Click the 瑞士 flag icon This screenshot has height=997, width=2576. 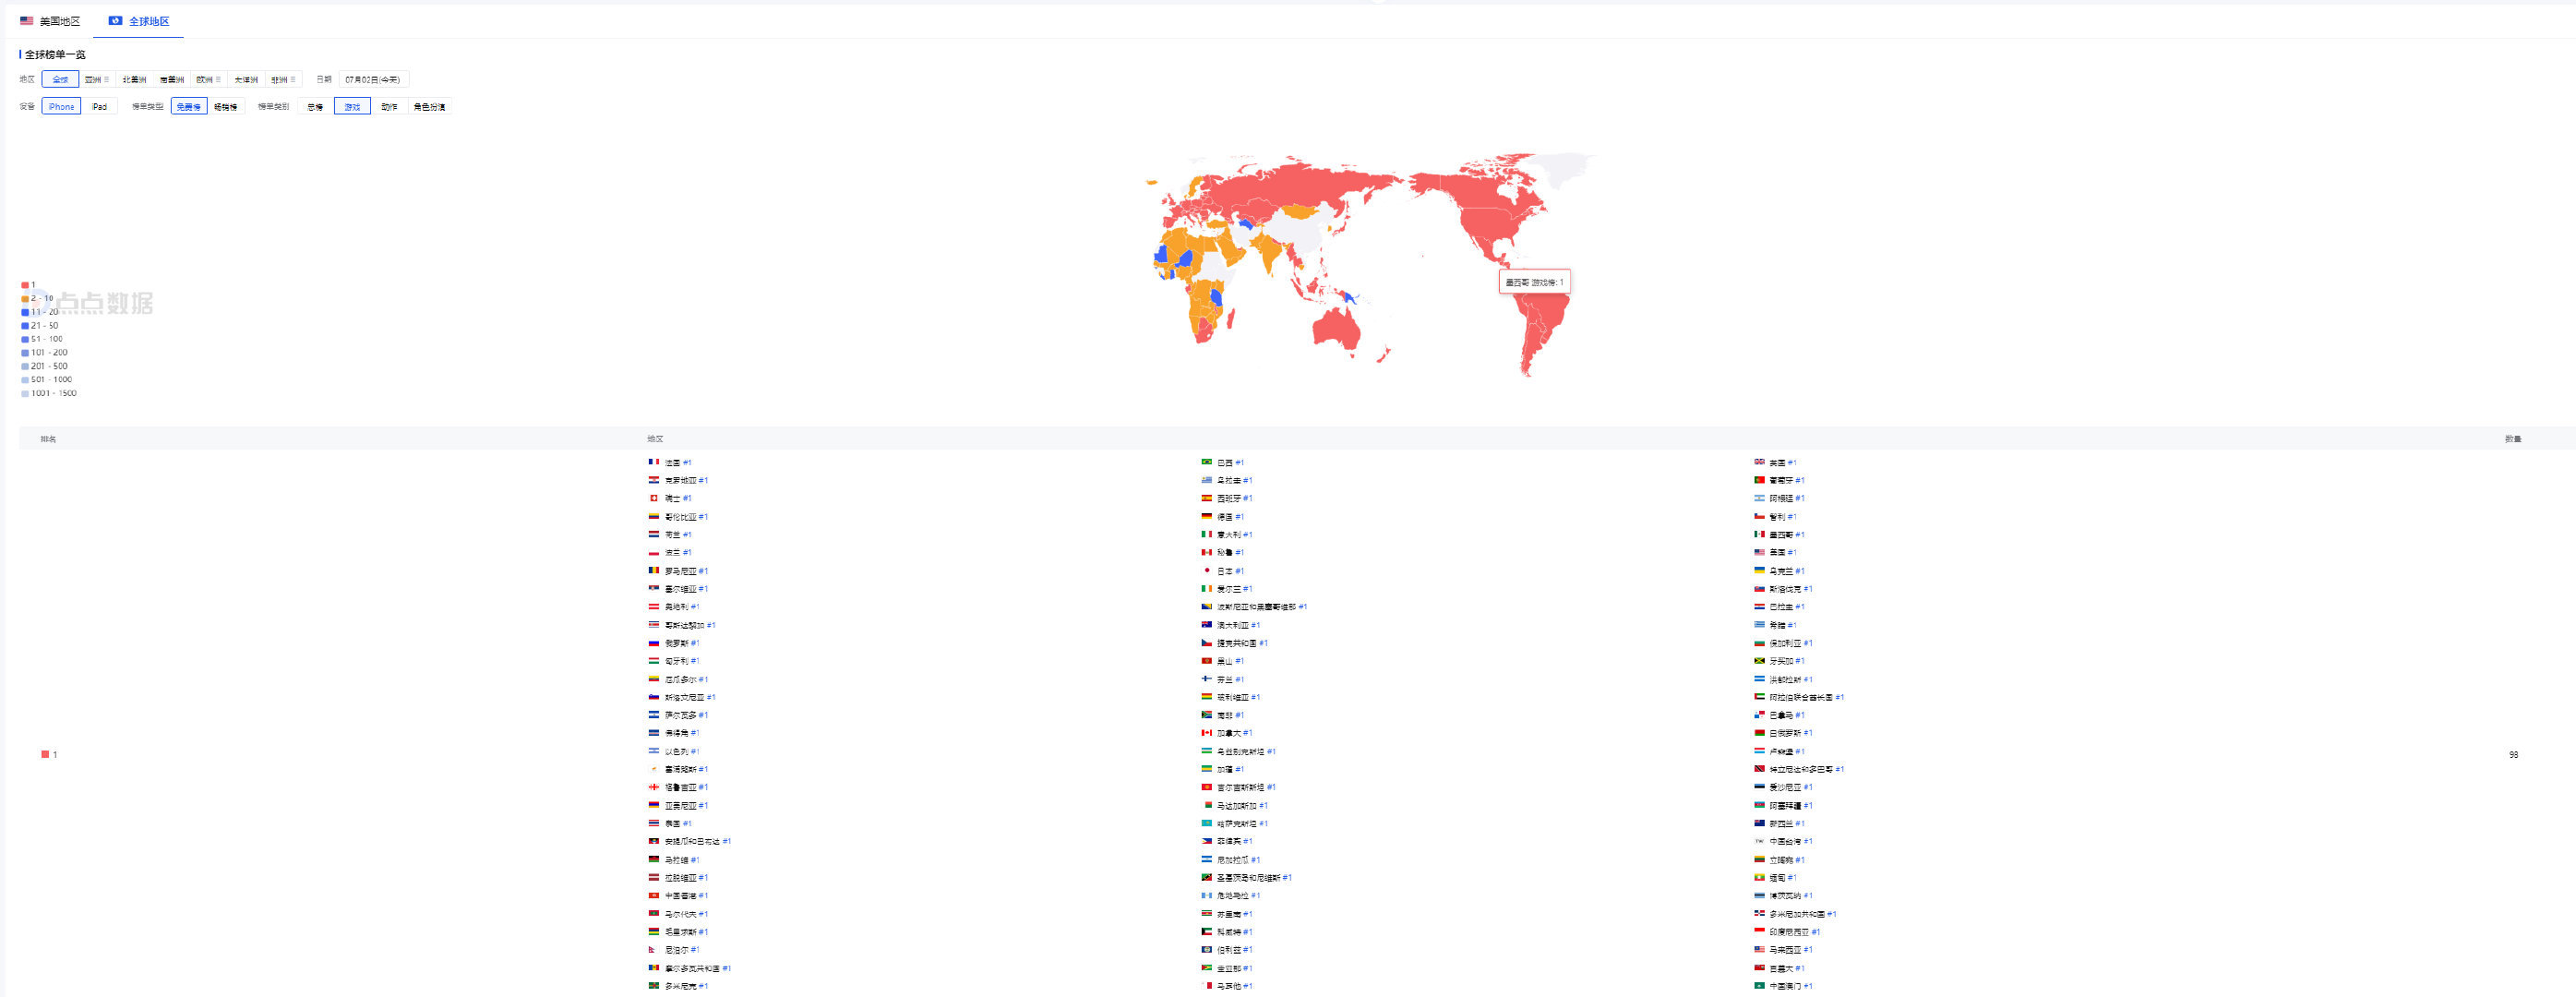653,498
